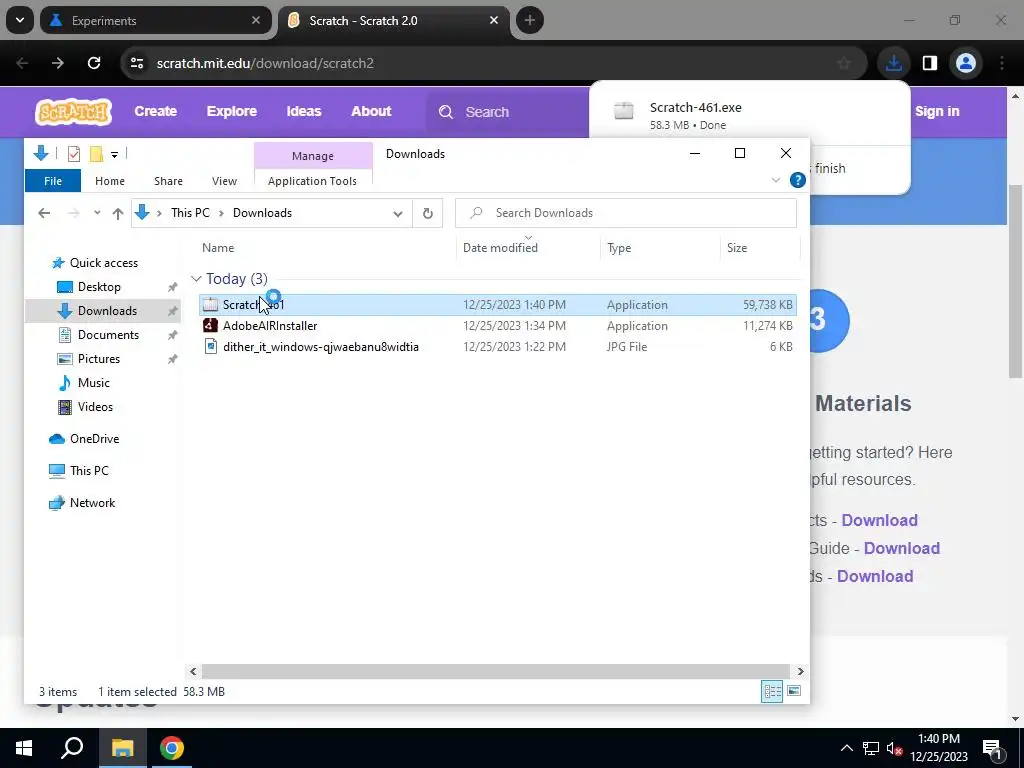Open Documents in navigation pane
Viewport: 1024px width, 768px height.
point(108,335)
